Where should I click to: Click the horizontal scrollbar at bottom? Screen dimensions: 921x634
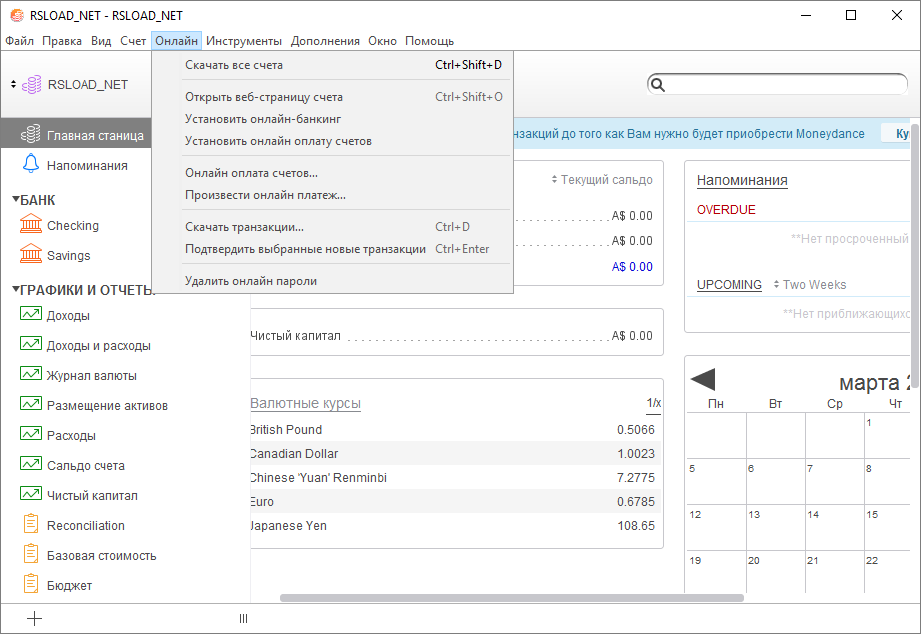coord(511,598)
